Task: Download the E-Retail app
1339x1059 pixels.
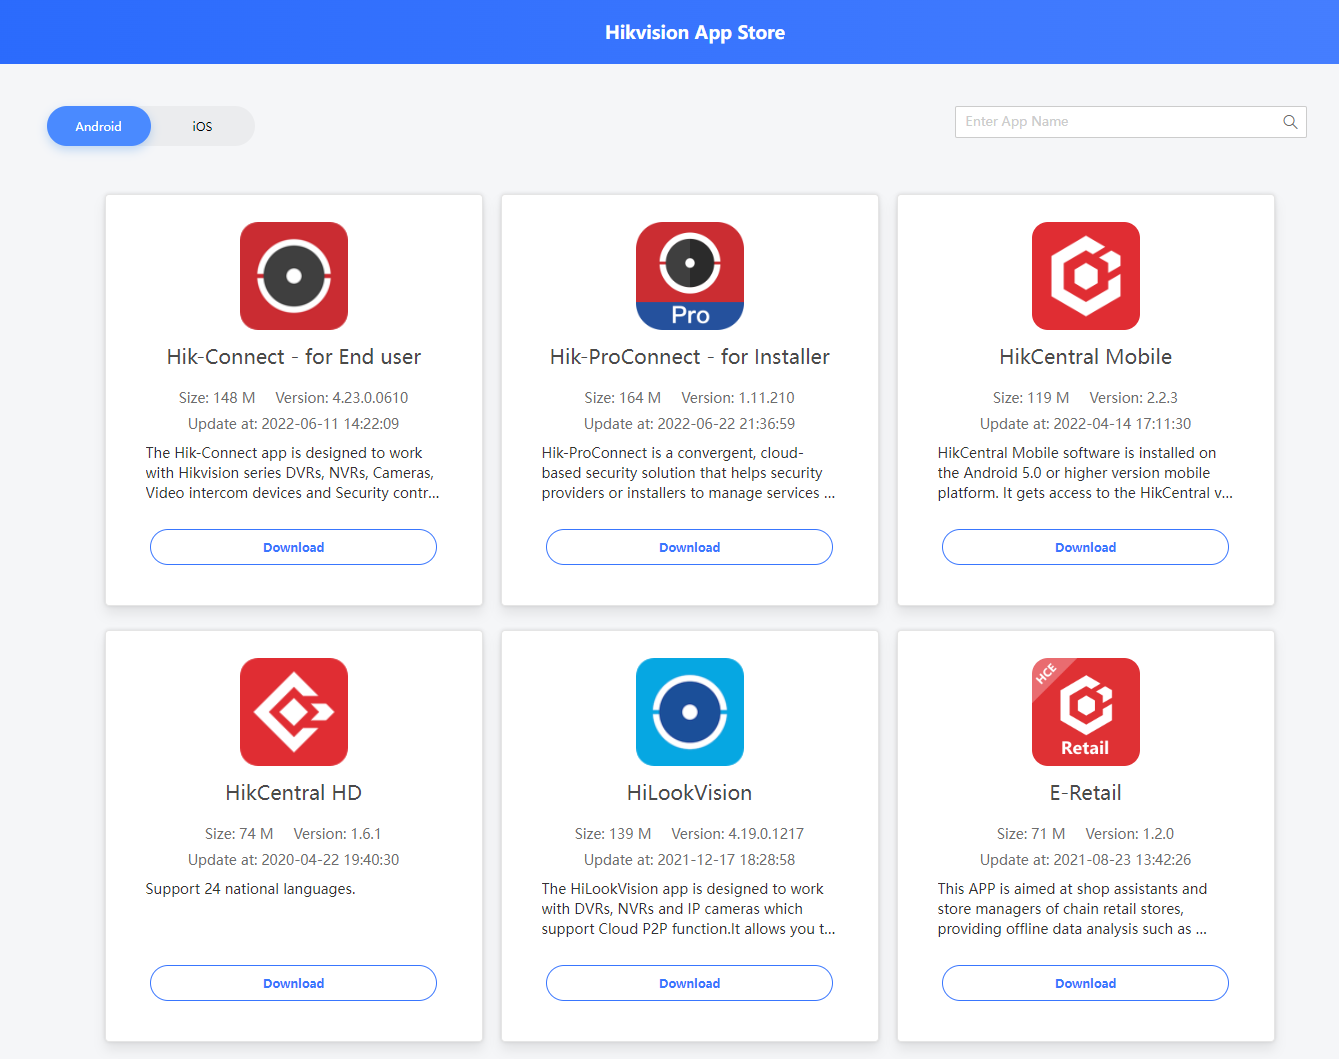Action: pyautogui.click(x=1086, y=983)
